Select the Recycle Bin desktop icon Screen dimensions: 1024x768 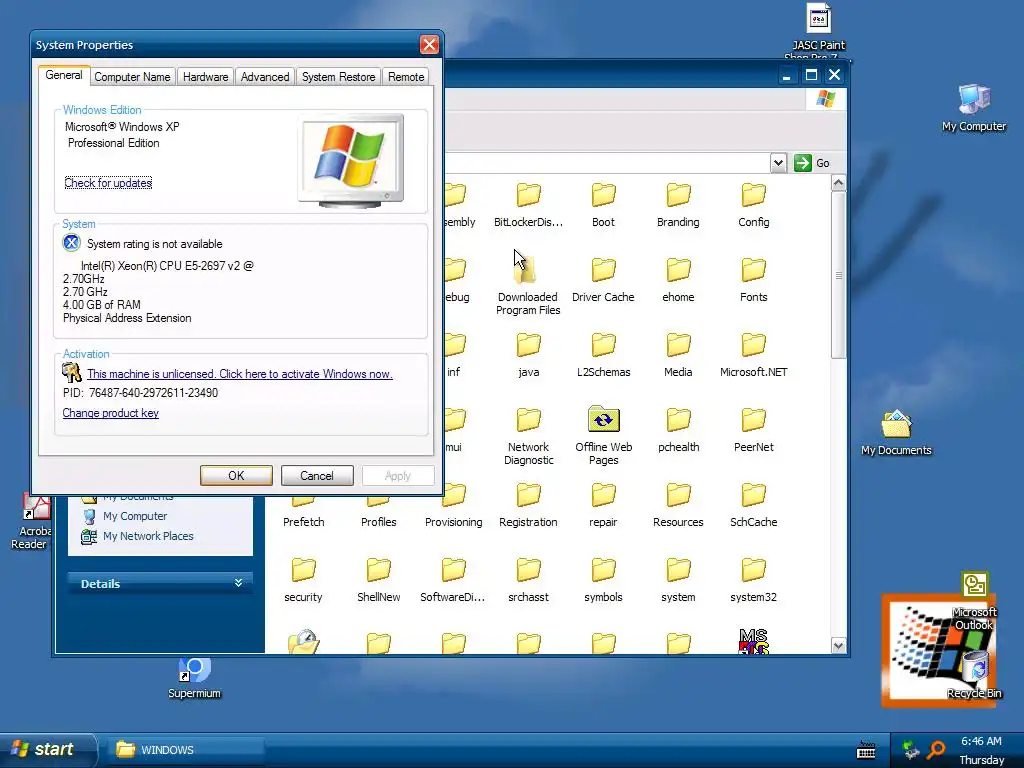pyautogui.click(x=974, y=675)
